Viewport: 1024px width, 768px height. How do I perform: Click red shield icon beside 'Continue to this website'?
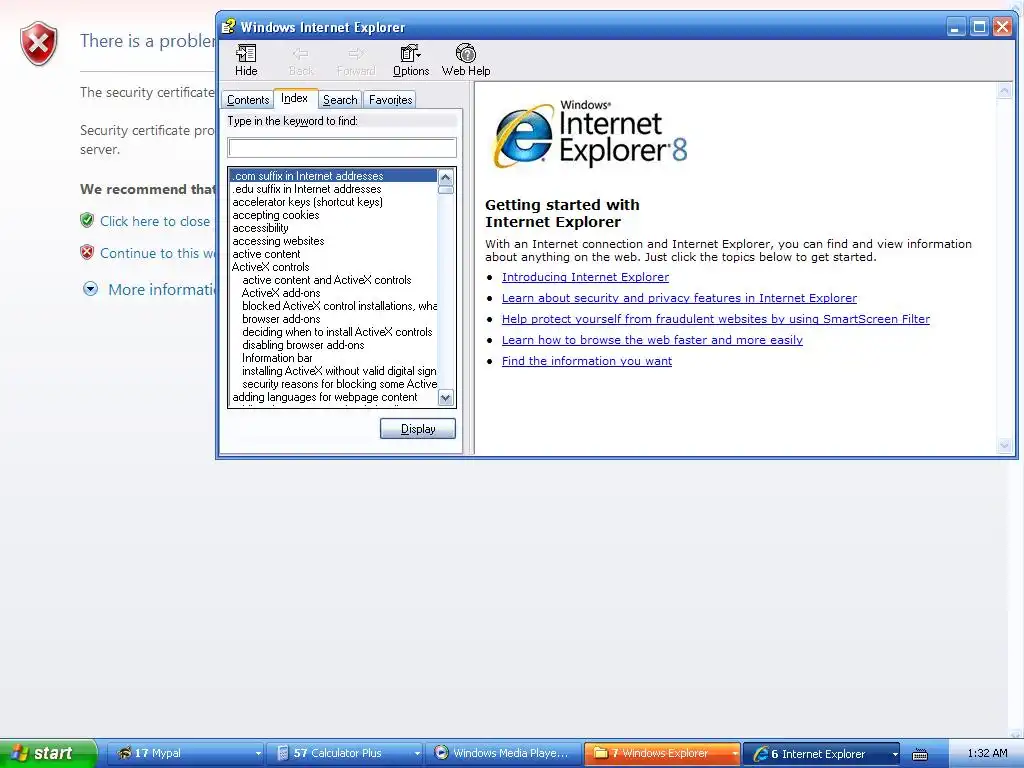87,252
